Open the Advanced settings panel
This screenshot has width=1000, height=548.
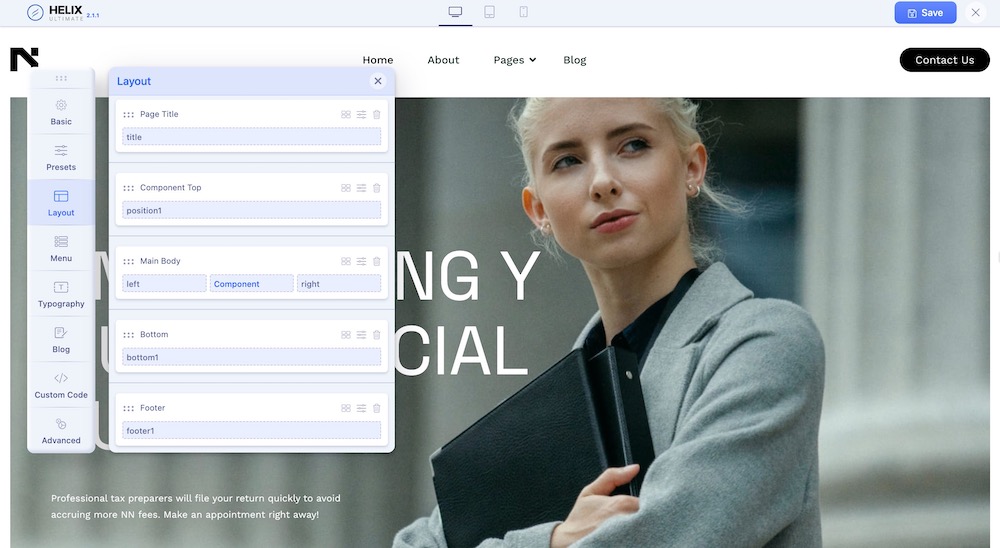(x=61, y=431)
